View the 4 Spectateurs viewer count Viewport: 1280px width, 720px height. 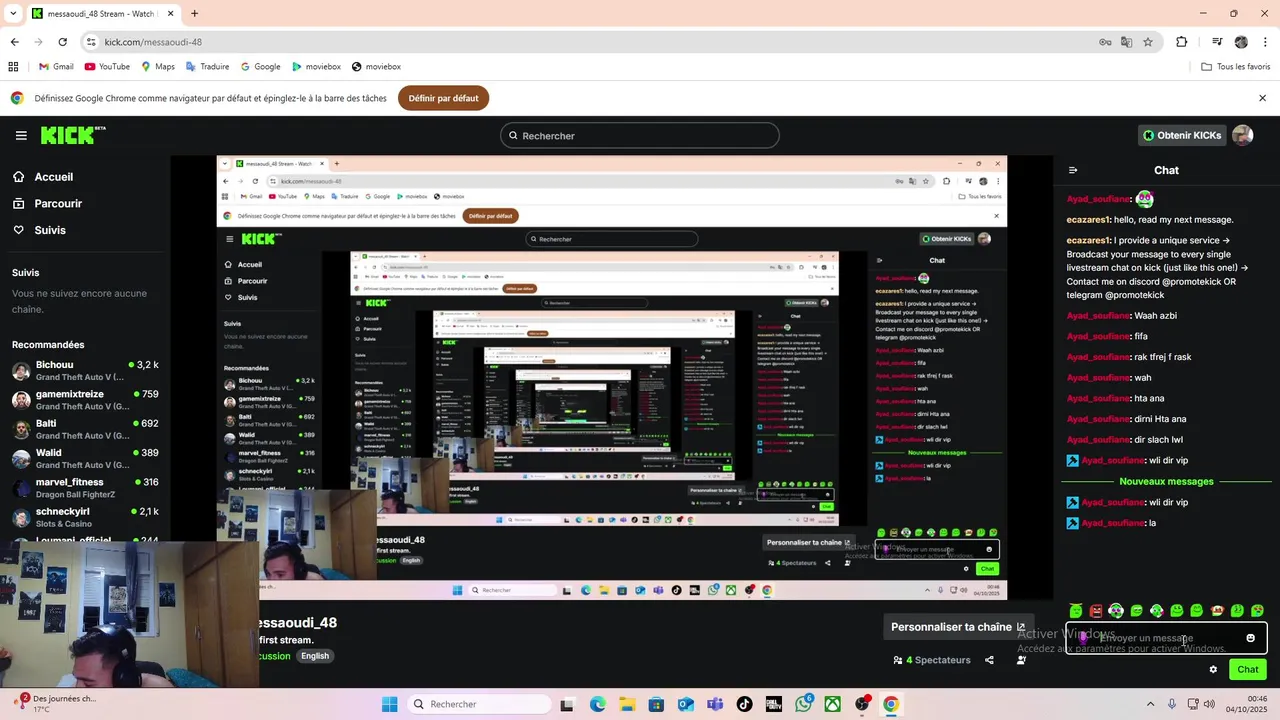click(932, 660)
